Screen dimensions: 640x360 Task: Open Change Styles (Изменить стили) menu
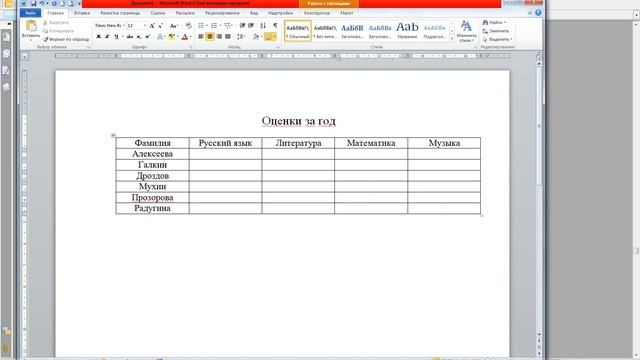point(466,31)
